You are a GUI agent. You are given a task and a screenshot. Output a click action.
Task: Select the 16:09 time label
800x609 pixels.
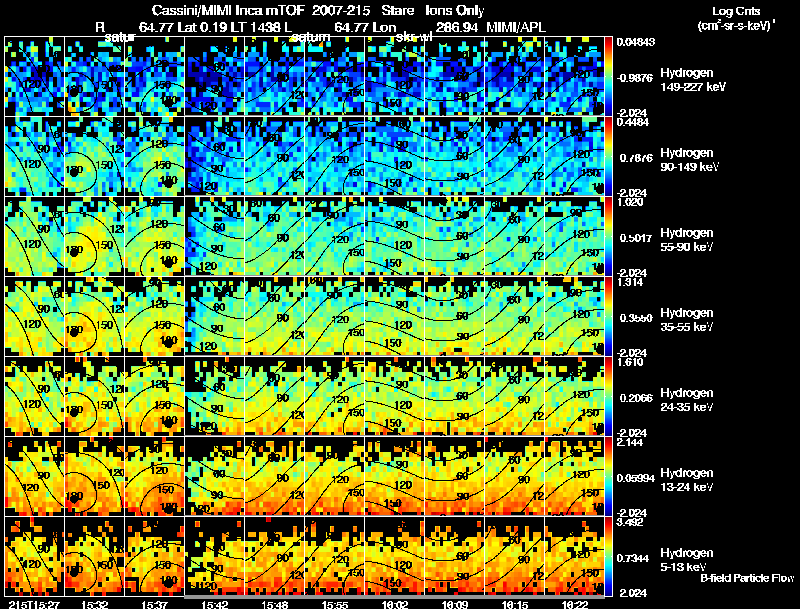(x=455, y=604)
